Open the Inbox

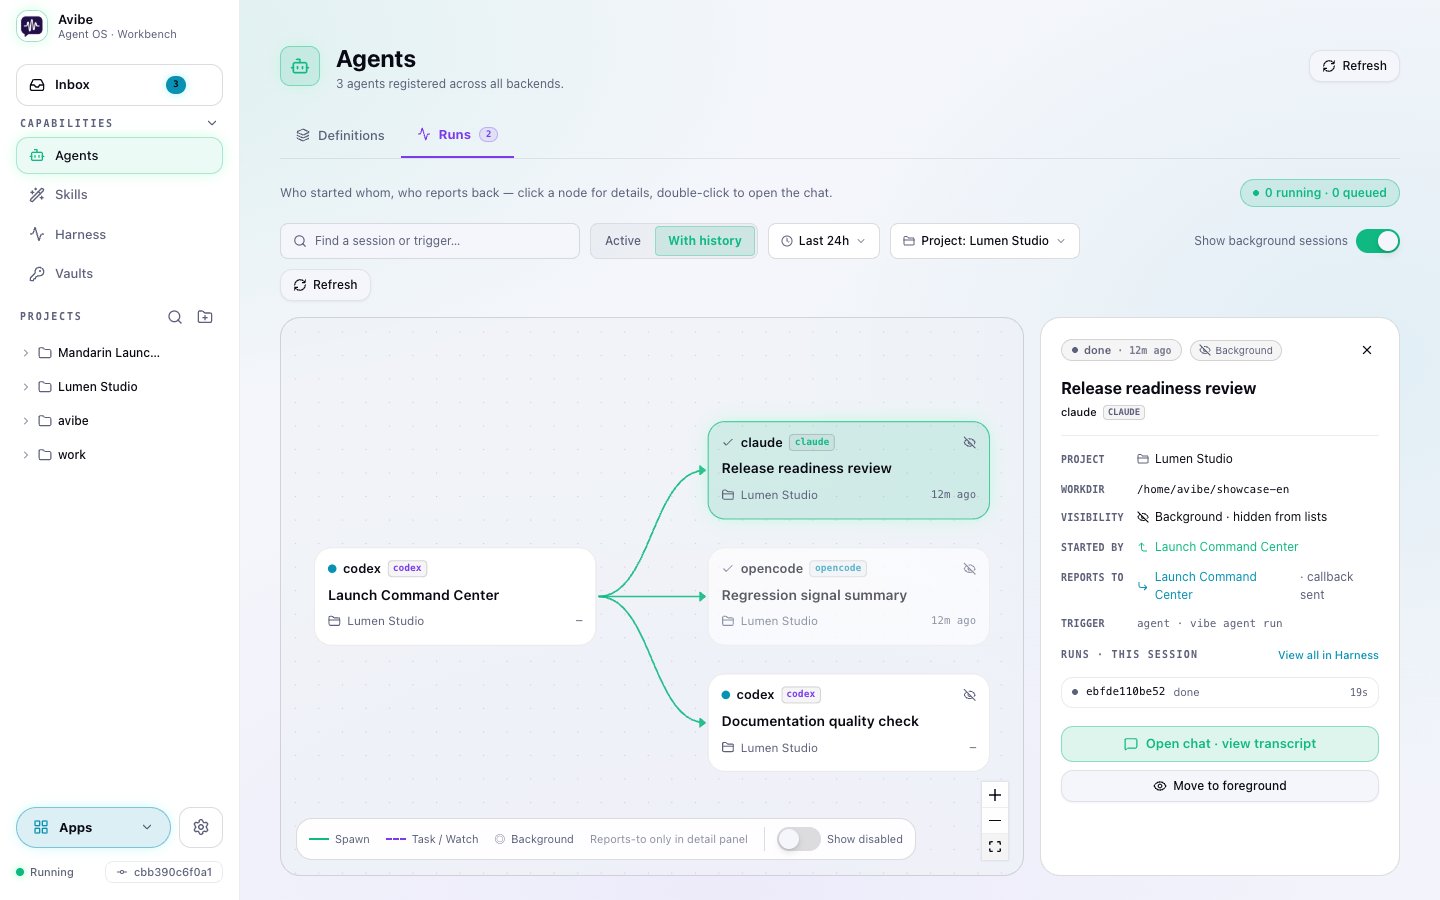point(119,85)
